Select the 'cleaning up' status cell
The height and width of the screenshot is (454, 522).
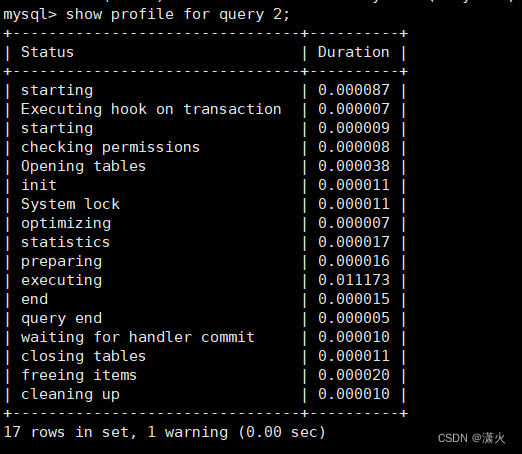click(x=70, y=394)
